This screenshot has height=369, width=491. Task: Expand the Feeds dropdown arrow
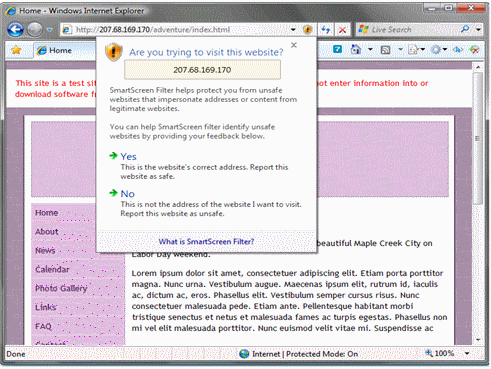pyautogui.click(x=400, y=50)
